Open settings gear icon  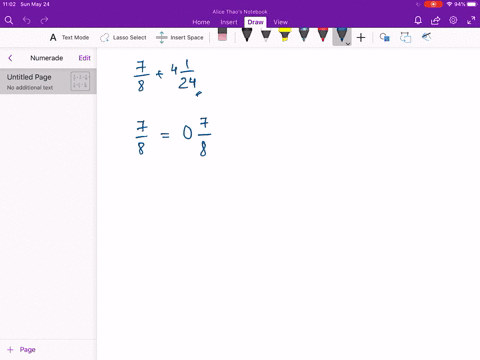coord(453,20)
